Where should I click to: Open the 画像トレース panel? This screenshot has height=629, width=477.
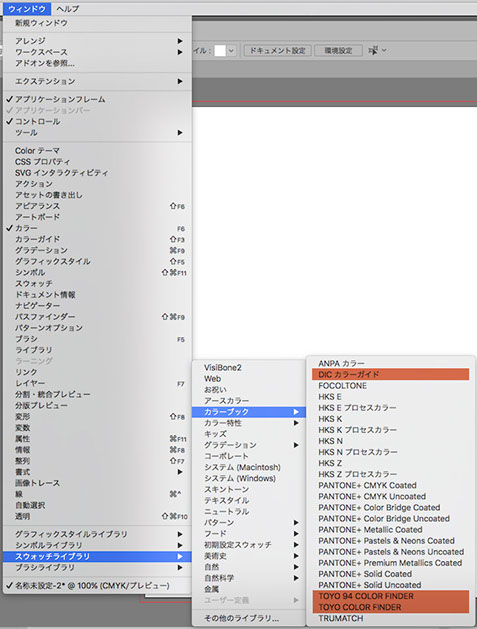97,483
